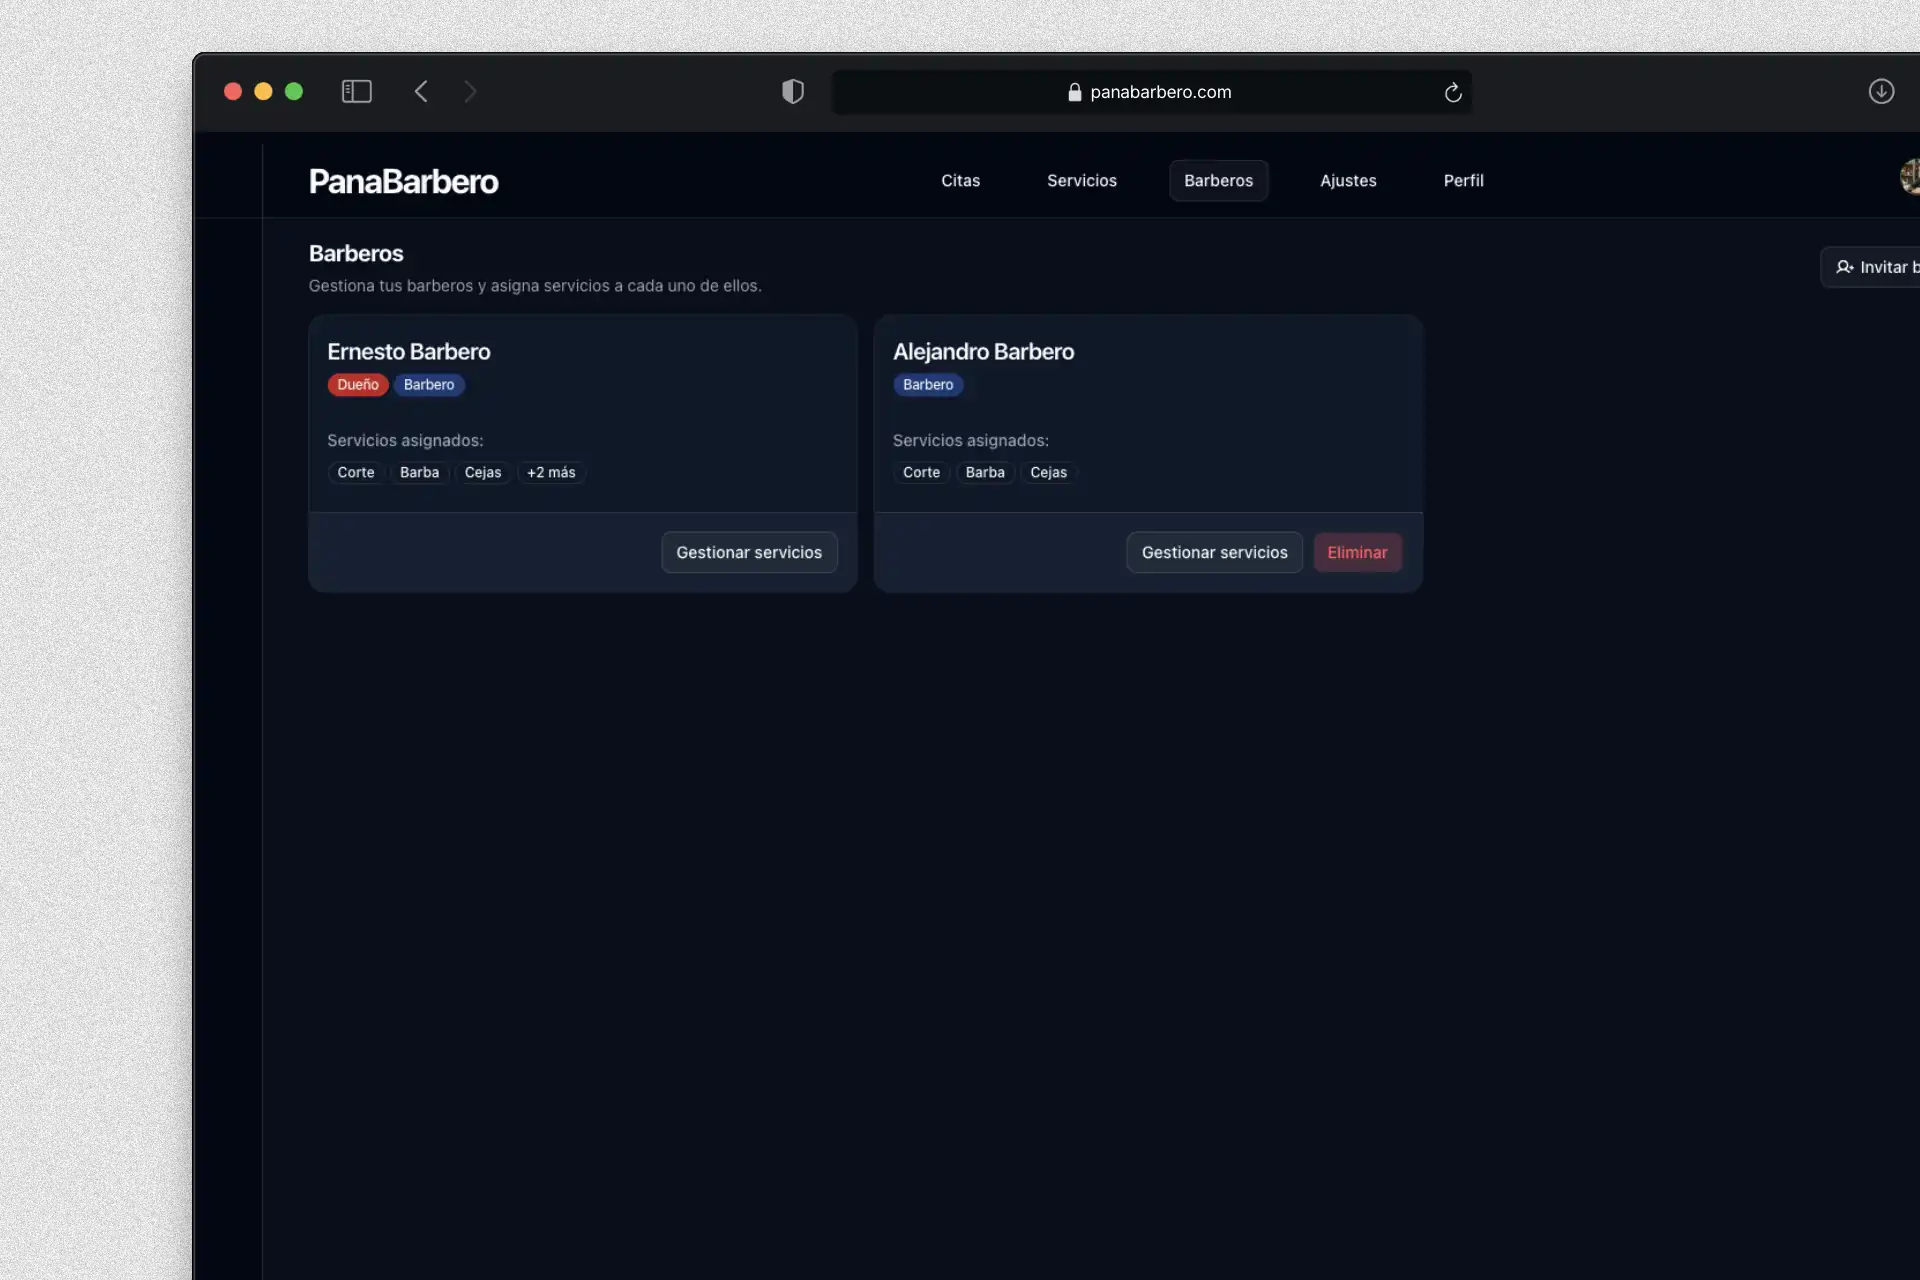The image size is (1920, 1280).
Task: Click Eliminar on Alejandro Barbero's card
Action: 1357,552
